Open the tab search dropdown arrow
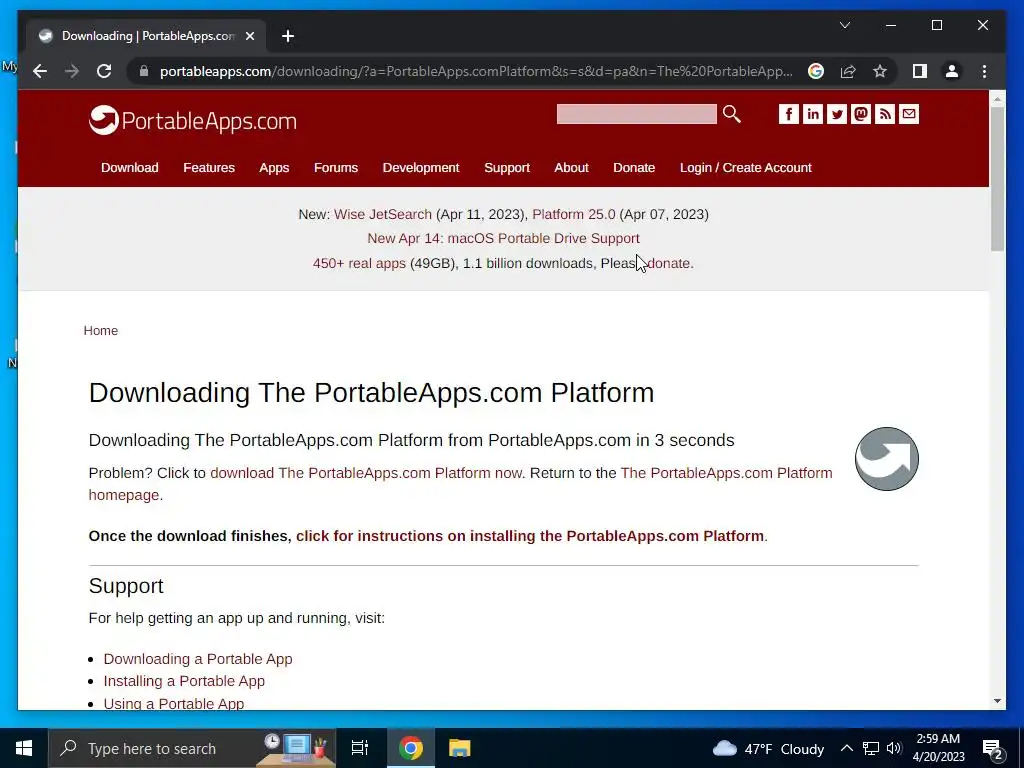 [x=844, y=25]
